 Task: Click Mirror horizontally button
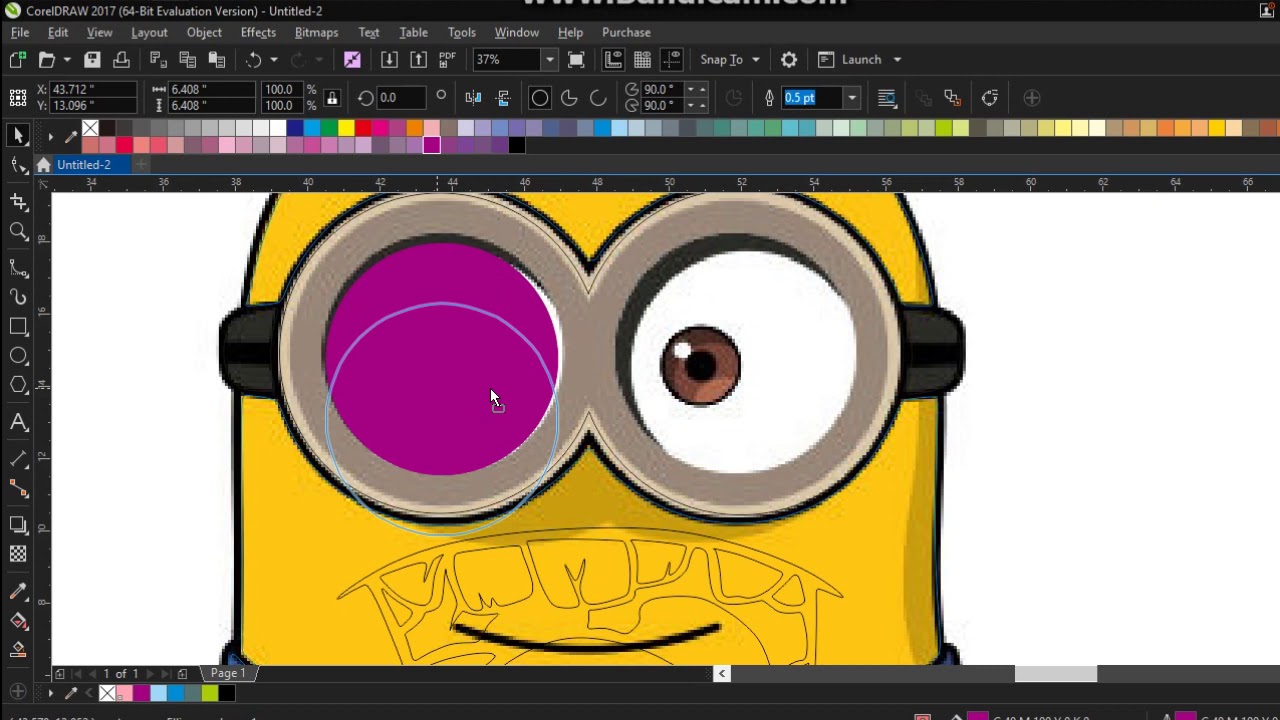click(473, 98)
